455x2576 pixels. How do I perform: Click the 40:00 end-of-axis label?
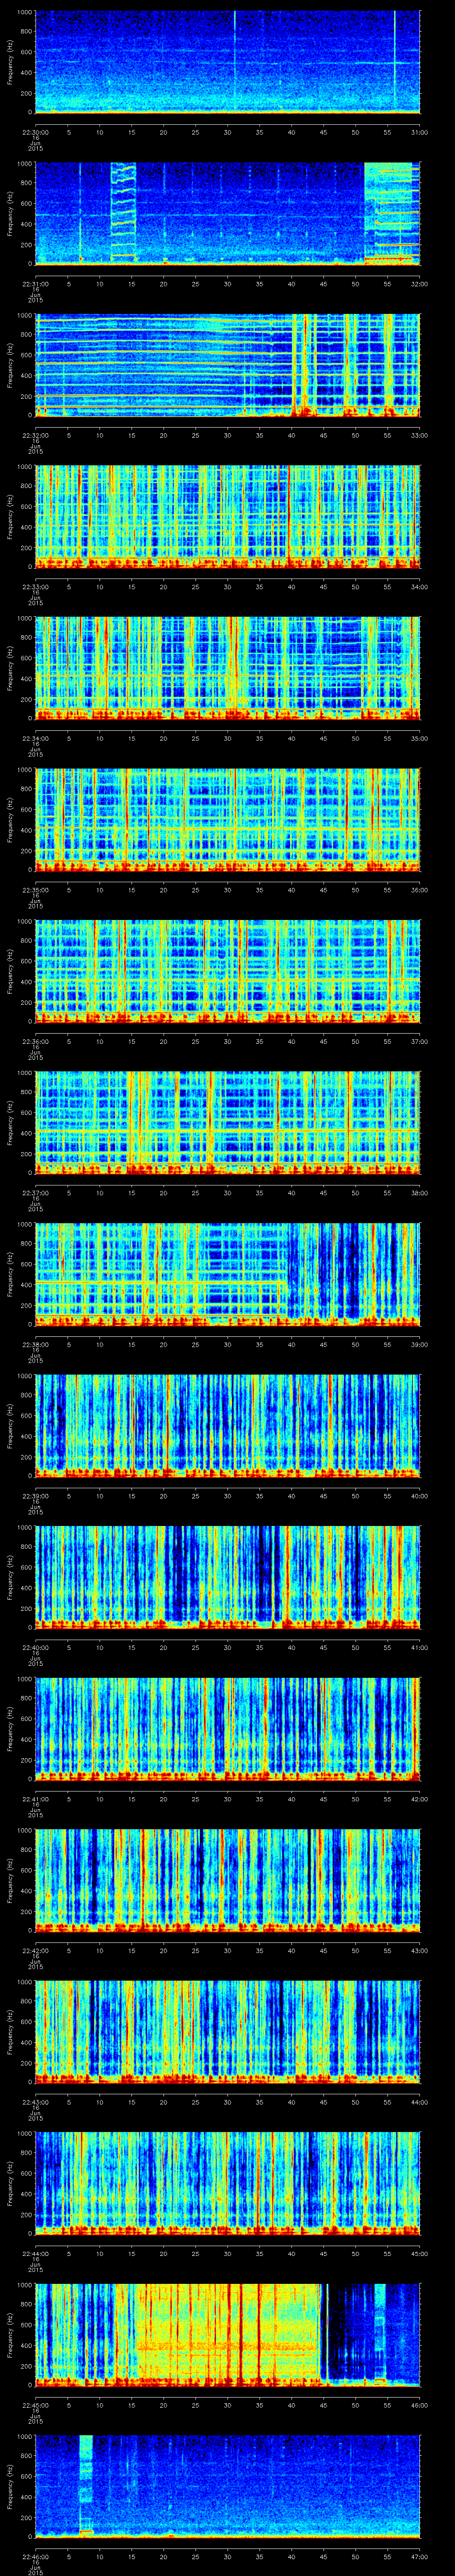419,1496
